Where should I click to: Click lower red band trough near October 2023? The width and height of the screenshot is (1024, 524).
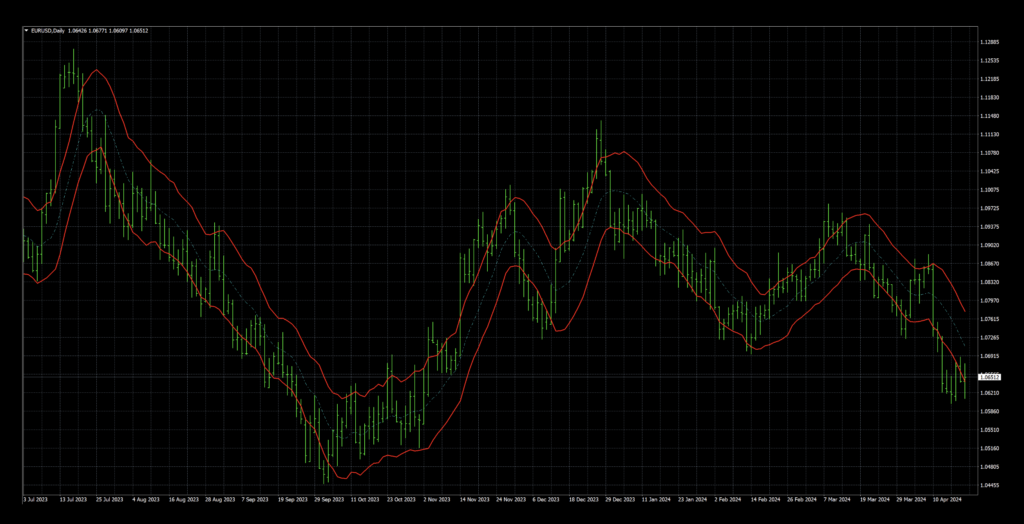(x=338, y=478)
